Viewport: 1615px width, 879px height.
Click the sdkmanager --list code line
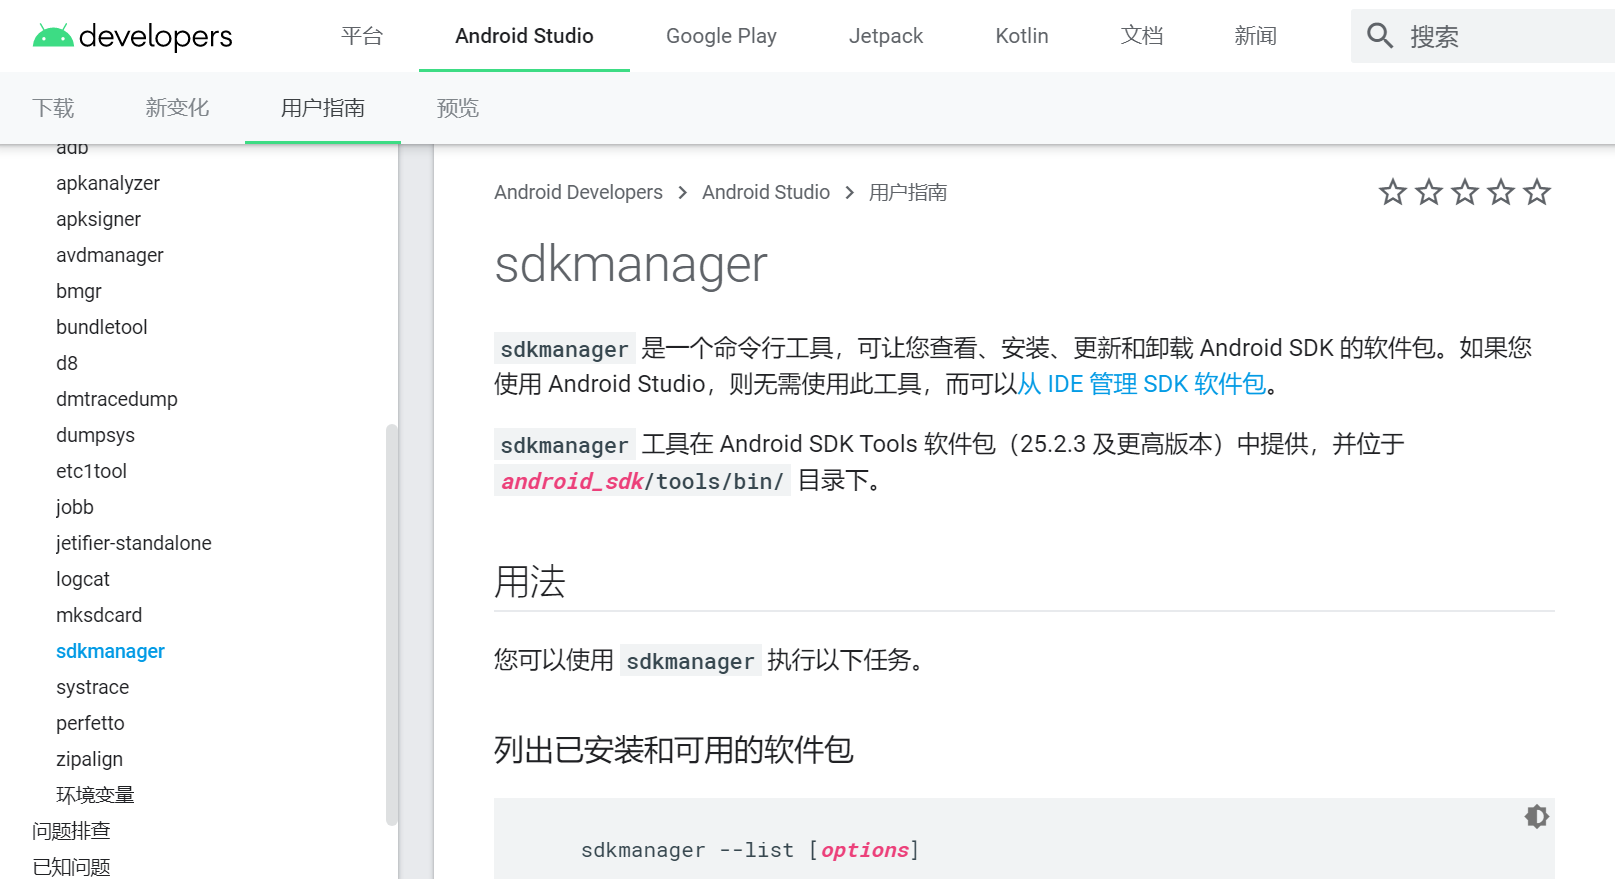pos(750,850)
